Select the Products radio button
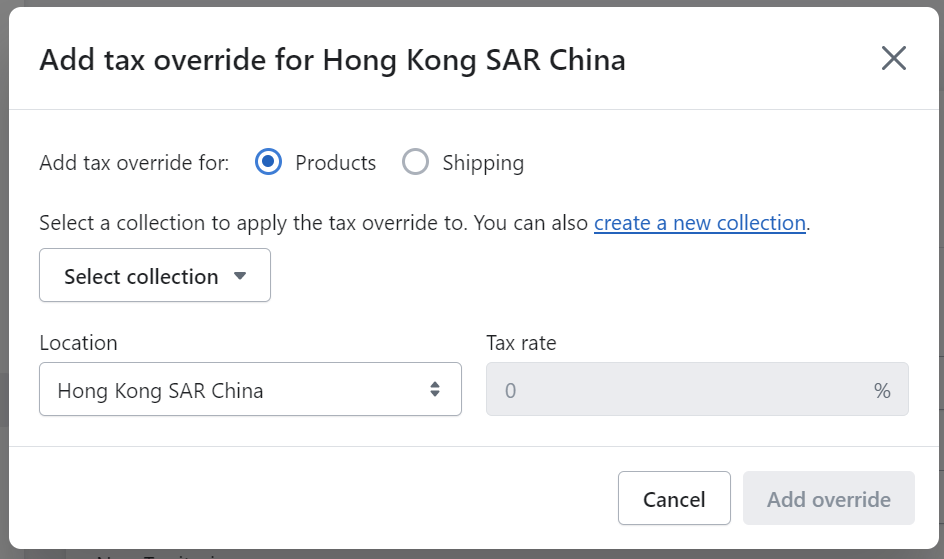Viewport: 944px width, 559px height. [268, 162]
